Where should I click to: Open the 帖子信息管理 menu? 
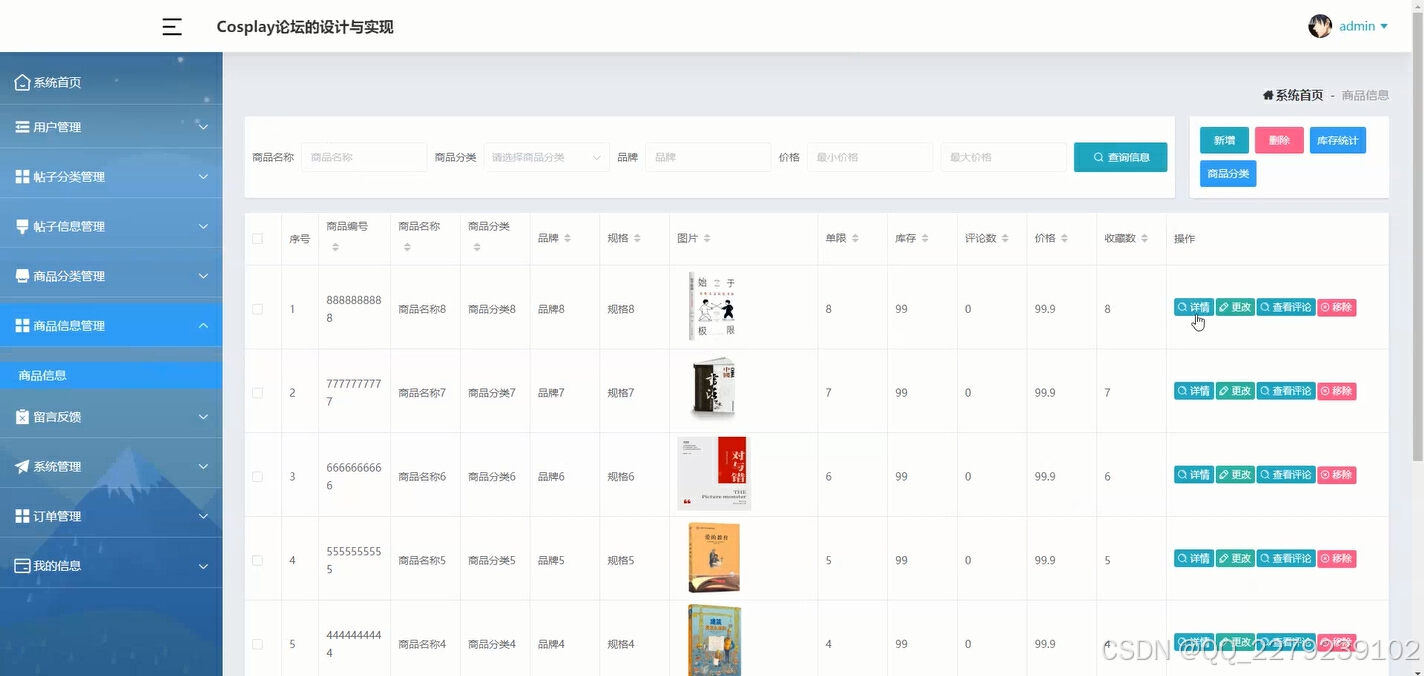tap(110, 225)
